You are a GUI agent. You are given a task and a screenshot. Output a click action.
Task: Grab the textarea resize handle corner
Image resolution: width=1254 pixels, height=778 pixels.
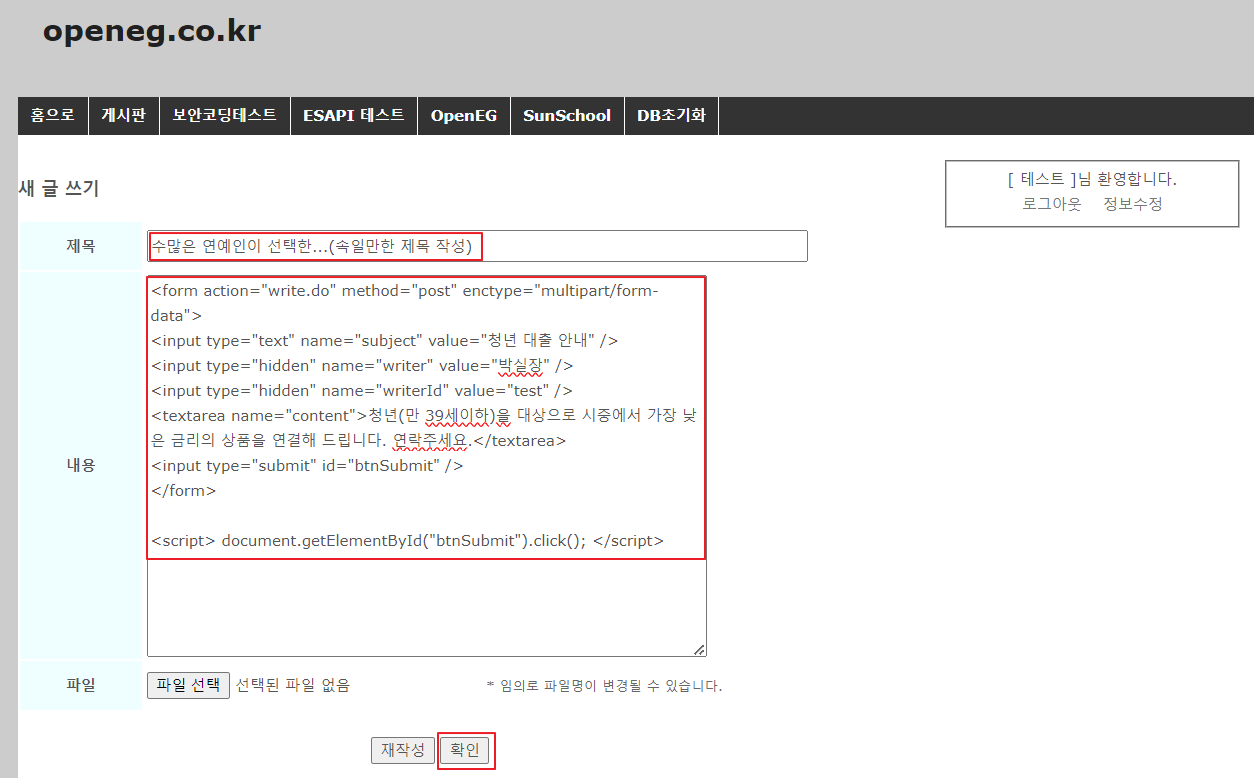tap(699, 649)
